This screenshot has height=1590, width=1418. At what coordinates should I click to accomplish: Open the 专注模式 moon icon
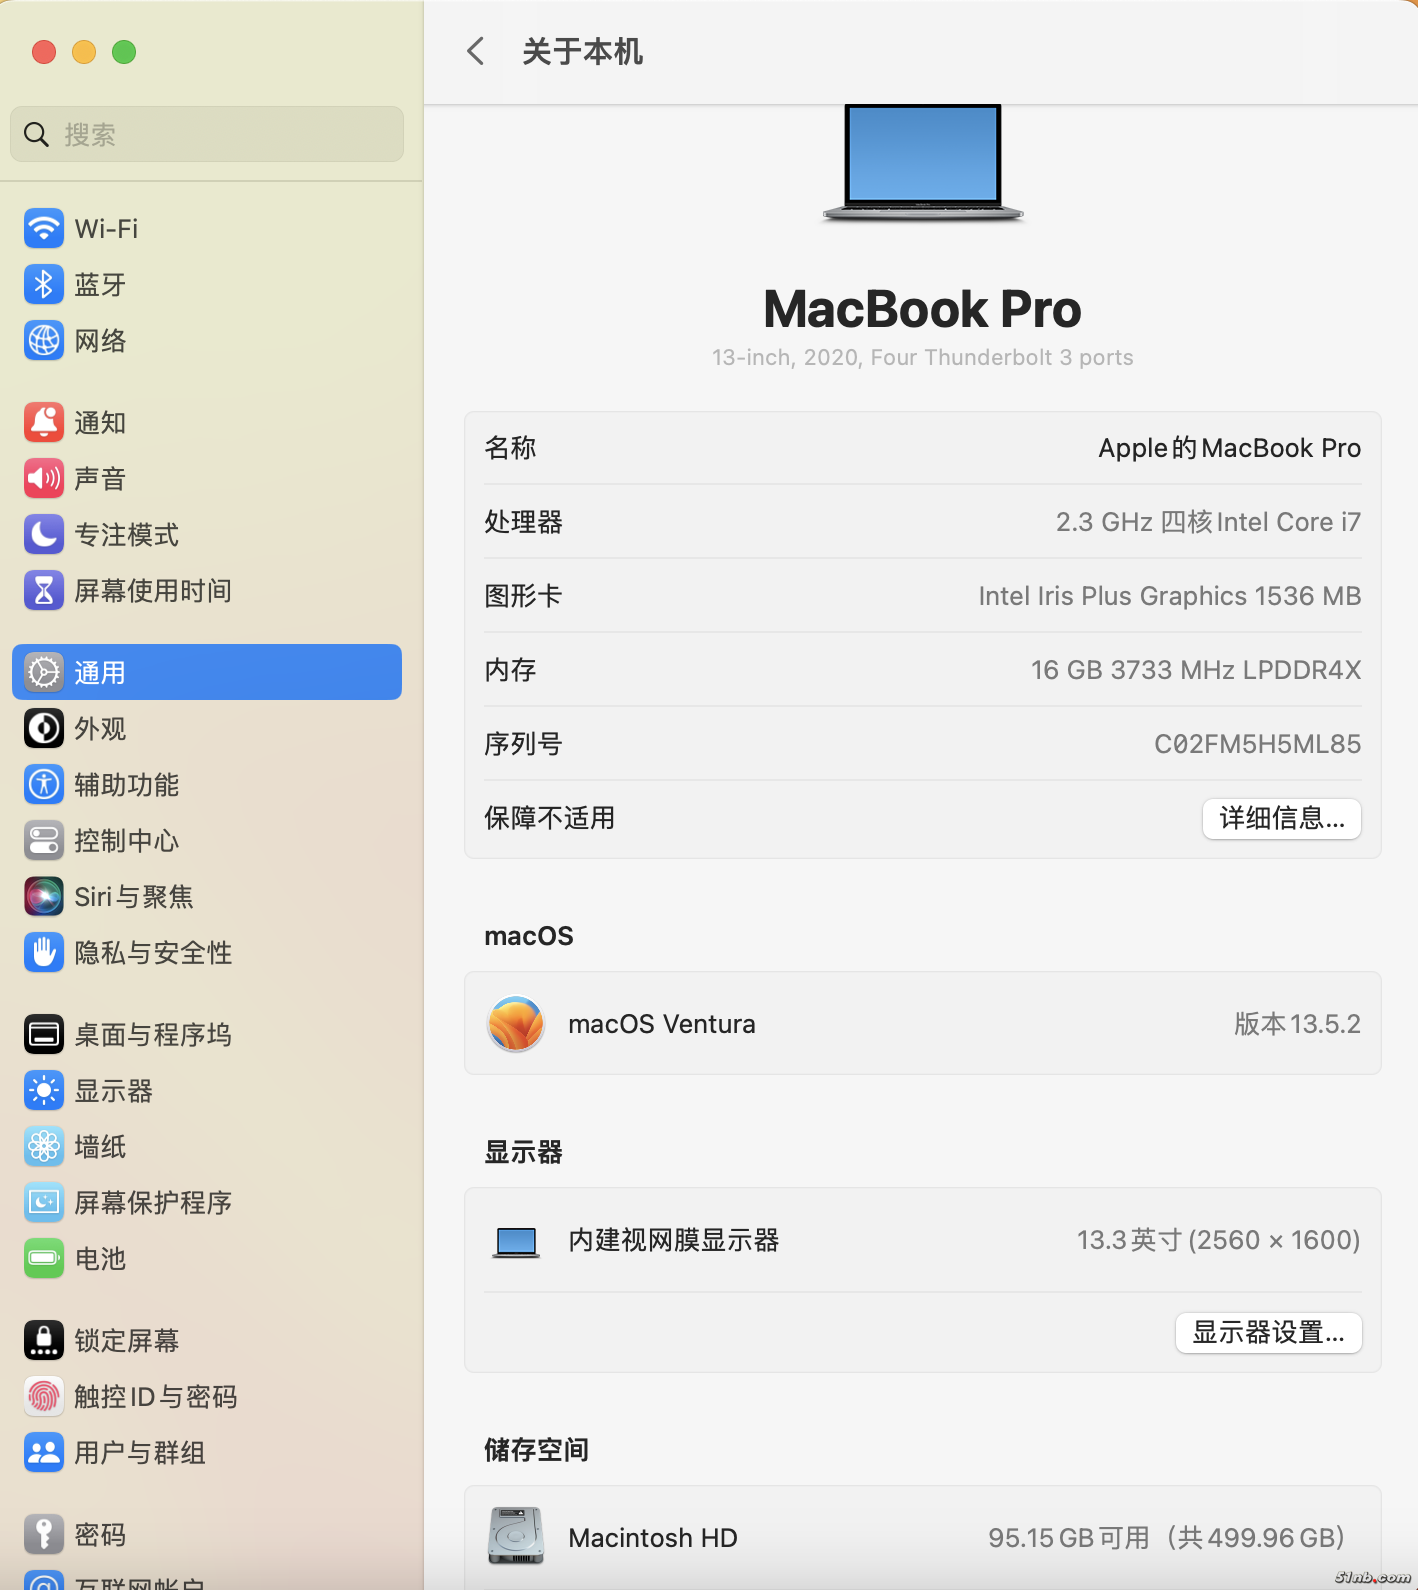(x=44, y=535)
